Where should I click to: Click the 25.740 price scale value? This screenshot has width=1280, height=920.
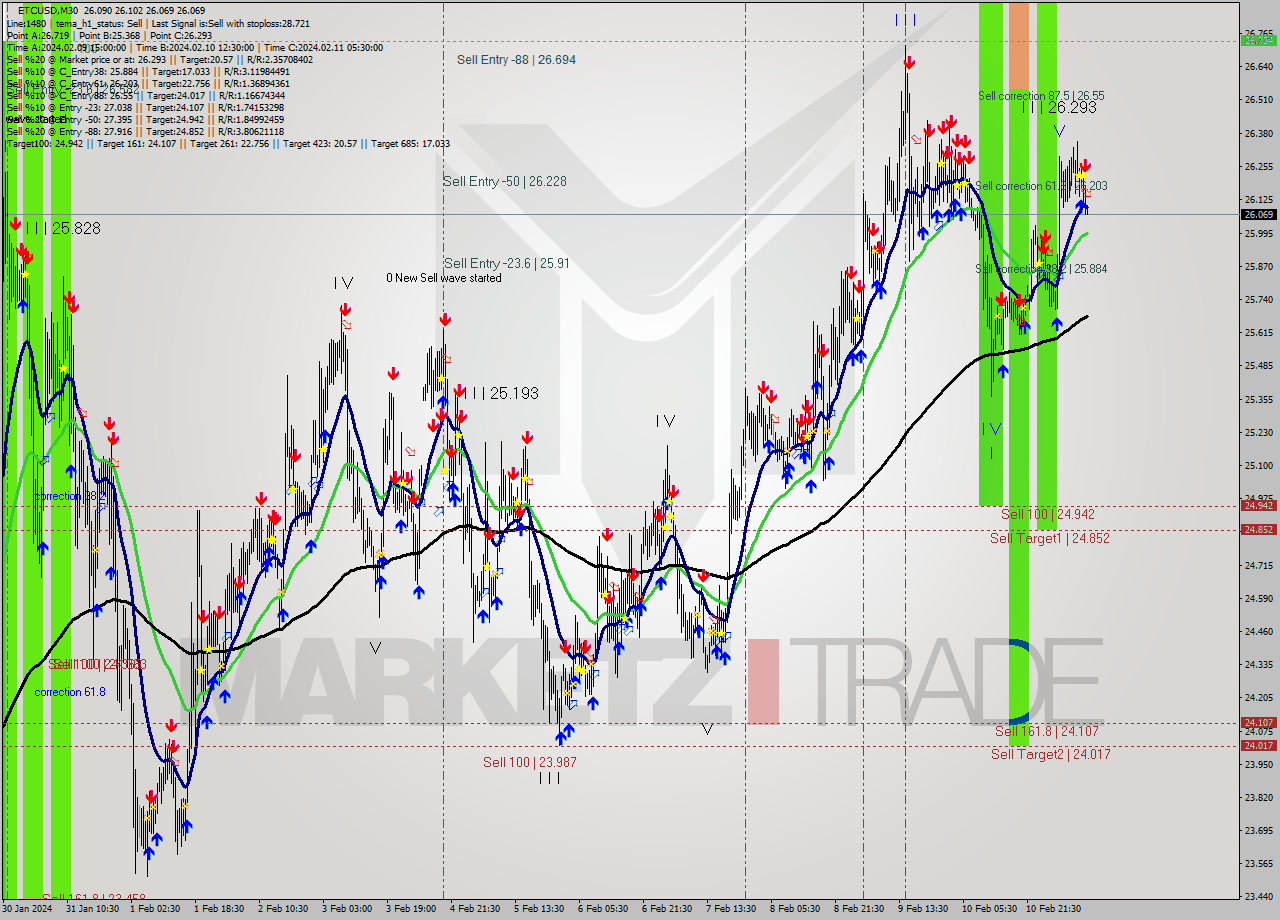pyautogui.click(x=1258, y=299)
